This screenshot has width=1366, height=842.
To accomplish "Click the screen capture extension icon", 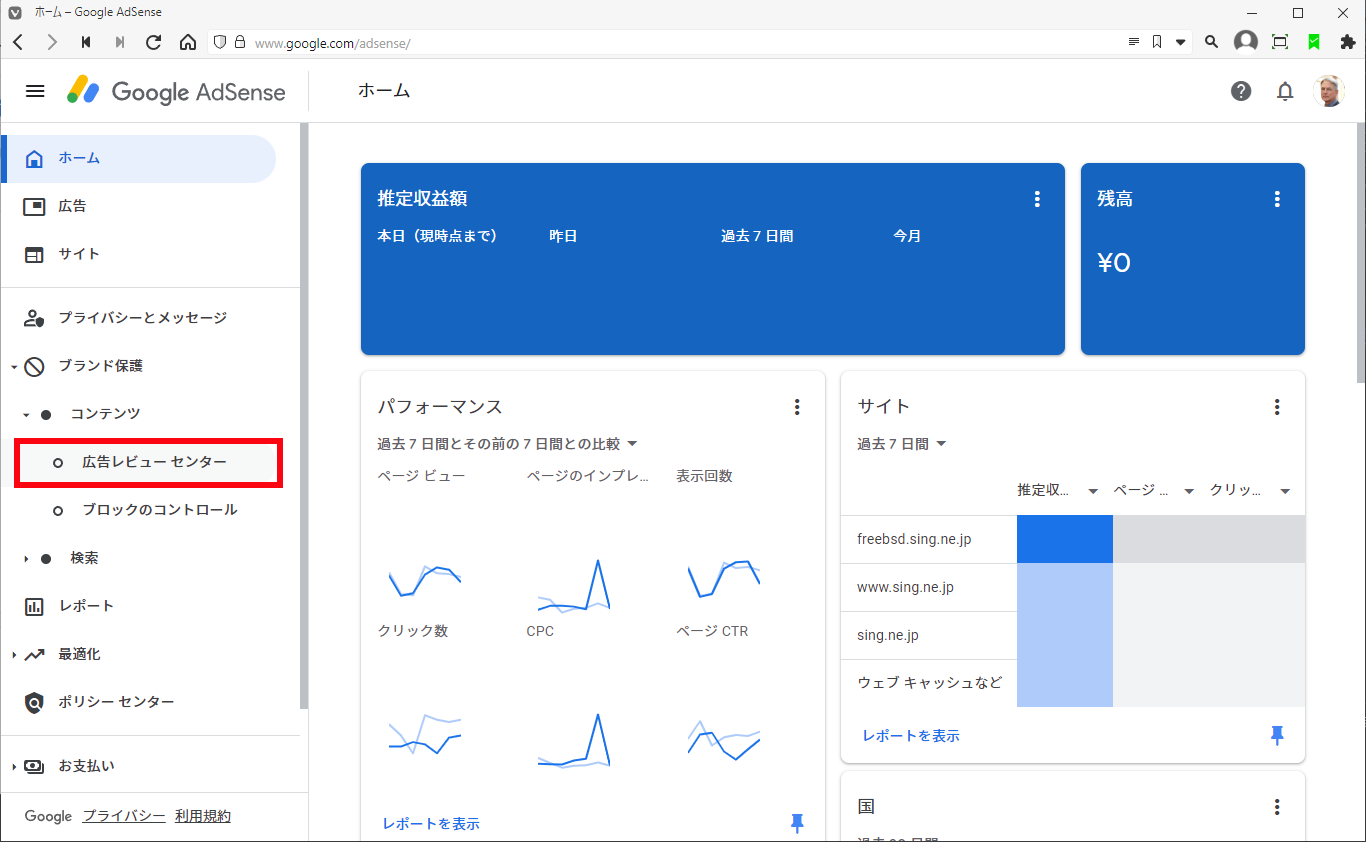I will (x=1280, y=42).
